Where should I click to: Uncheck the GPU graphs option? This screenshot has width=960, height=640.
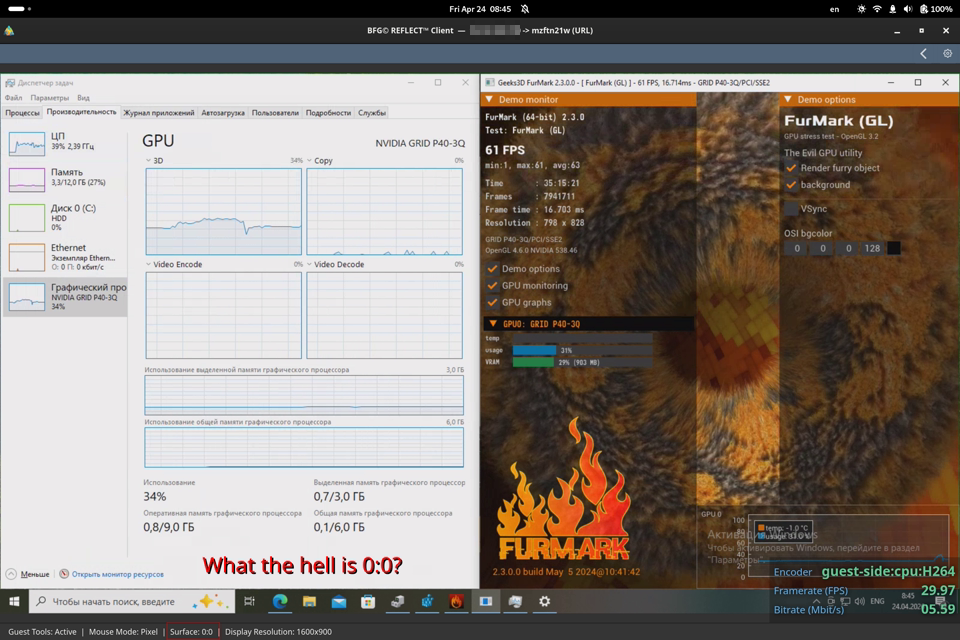point(492,303)
